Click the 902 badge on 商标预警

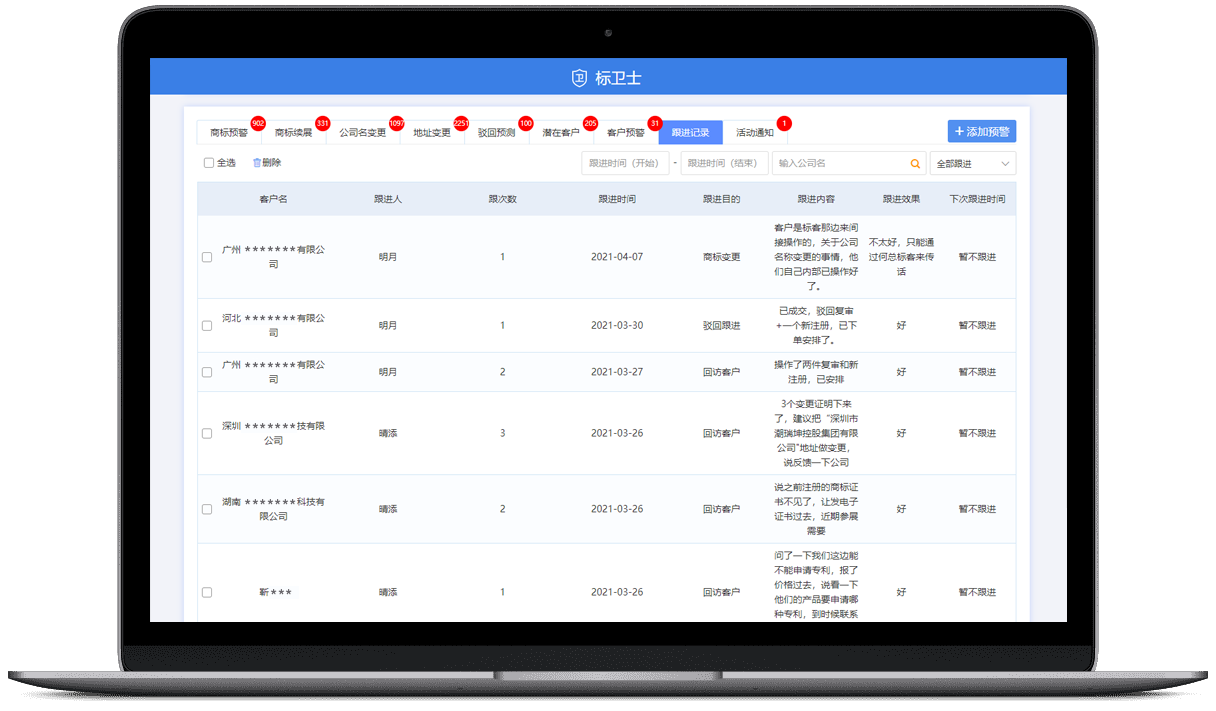pos(258,123)
